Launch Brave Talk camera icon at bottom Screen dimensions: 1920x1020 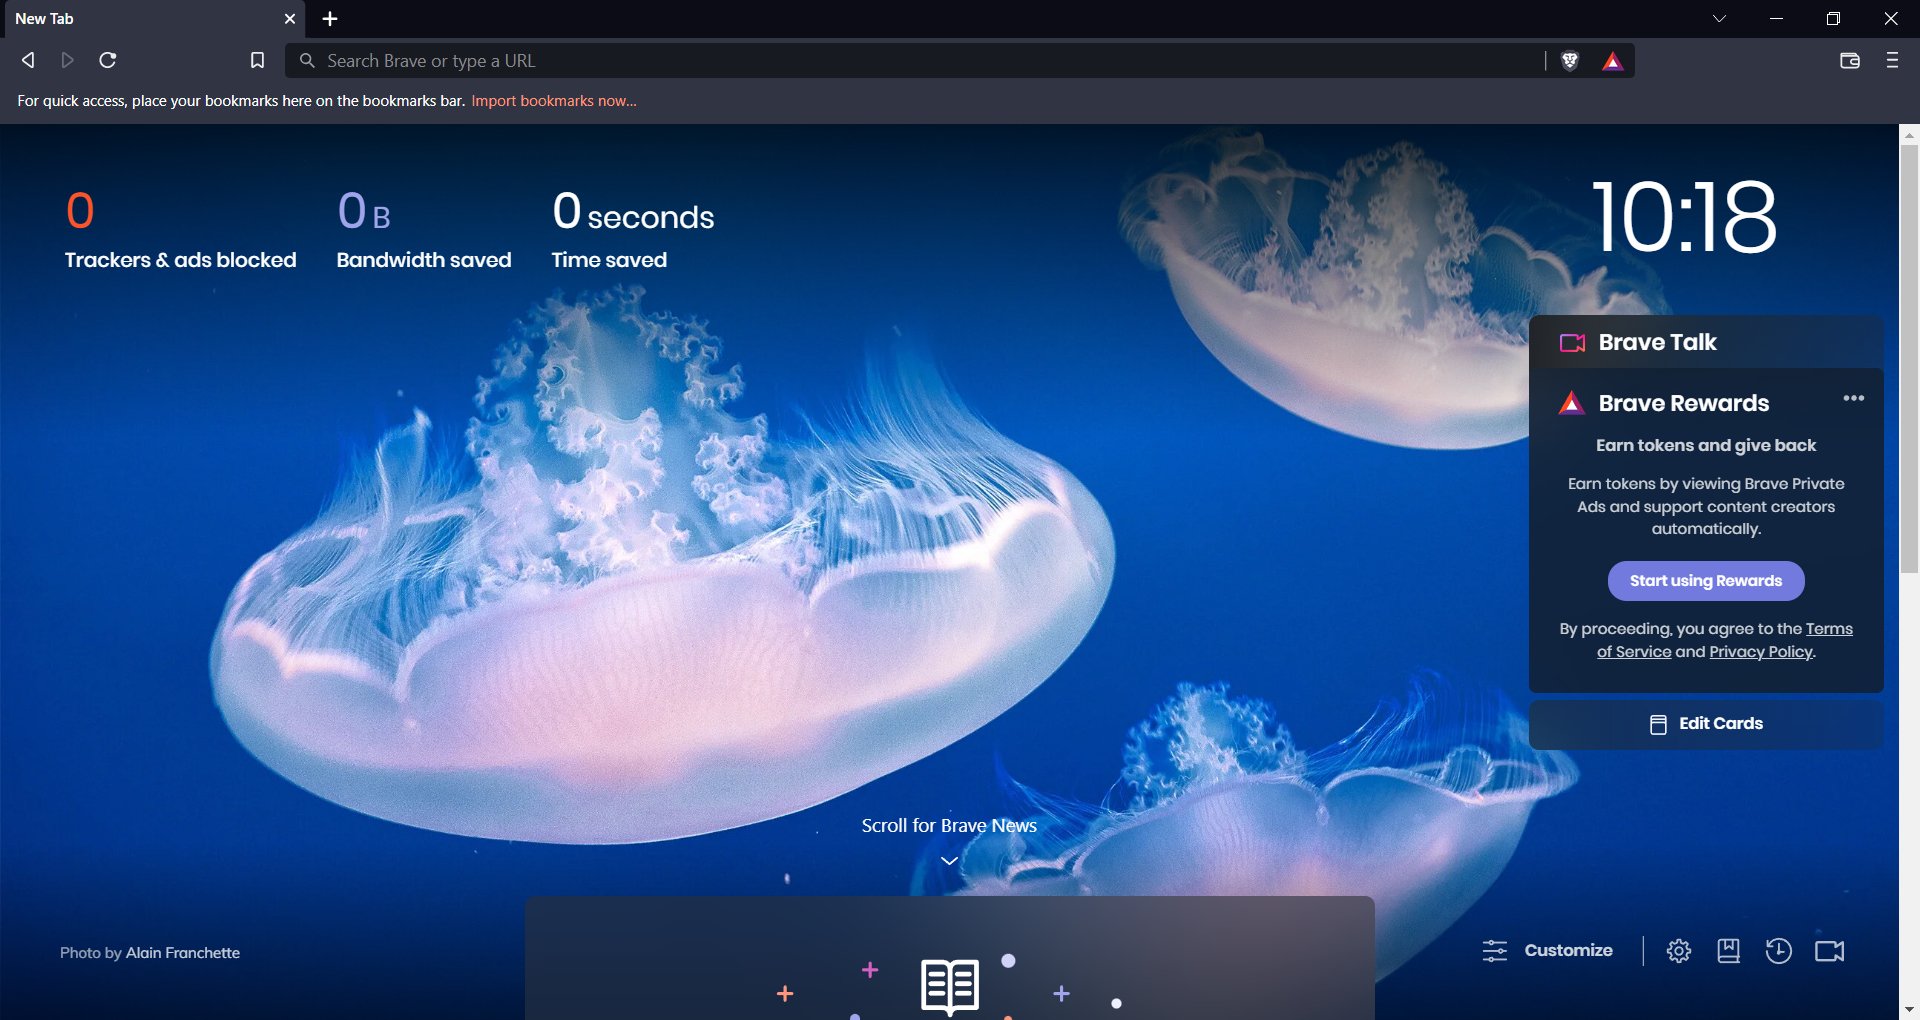click(1829, 951)
